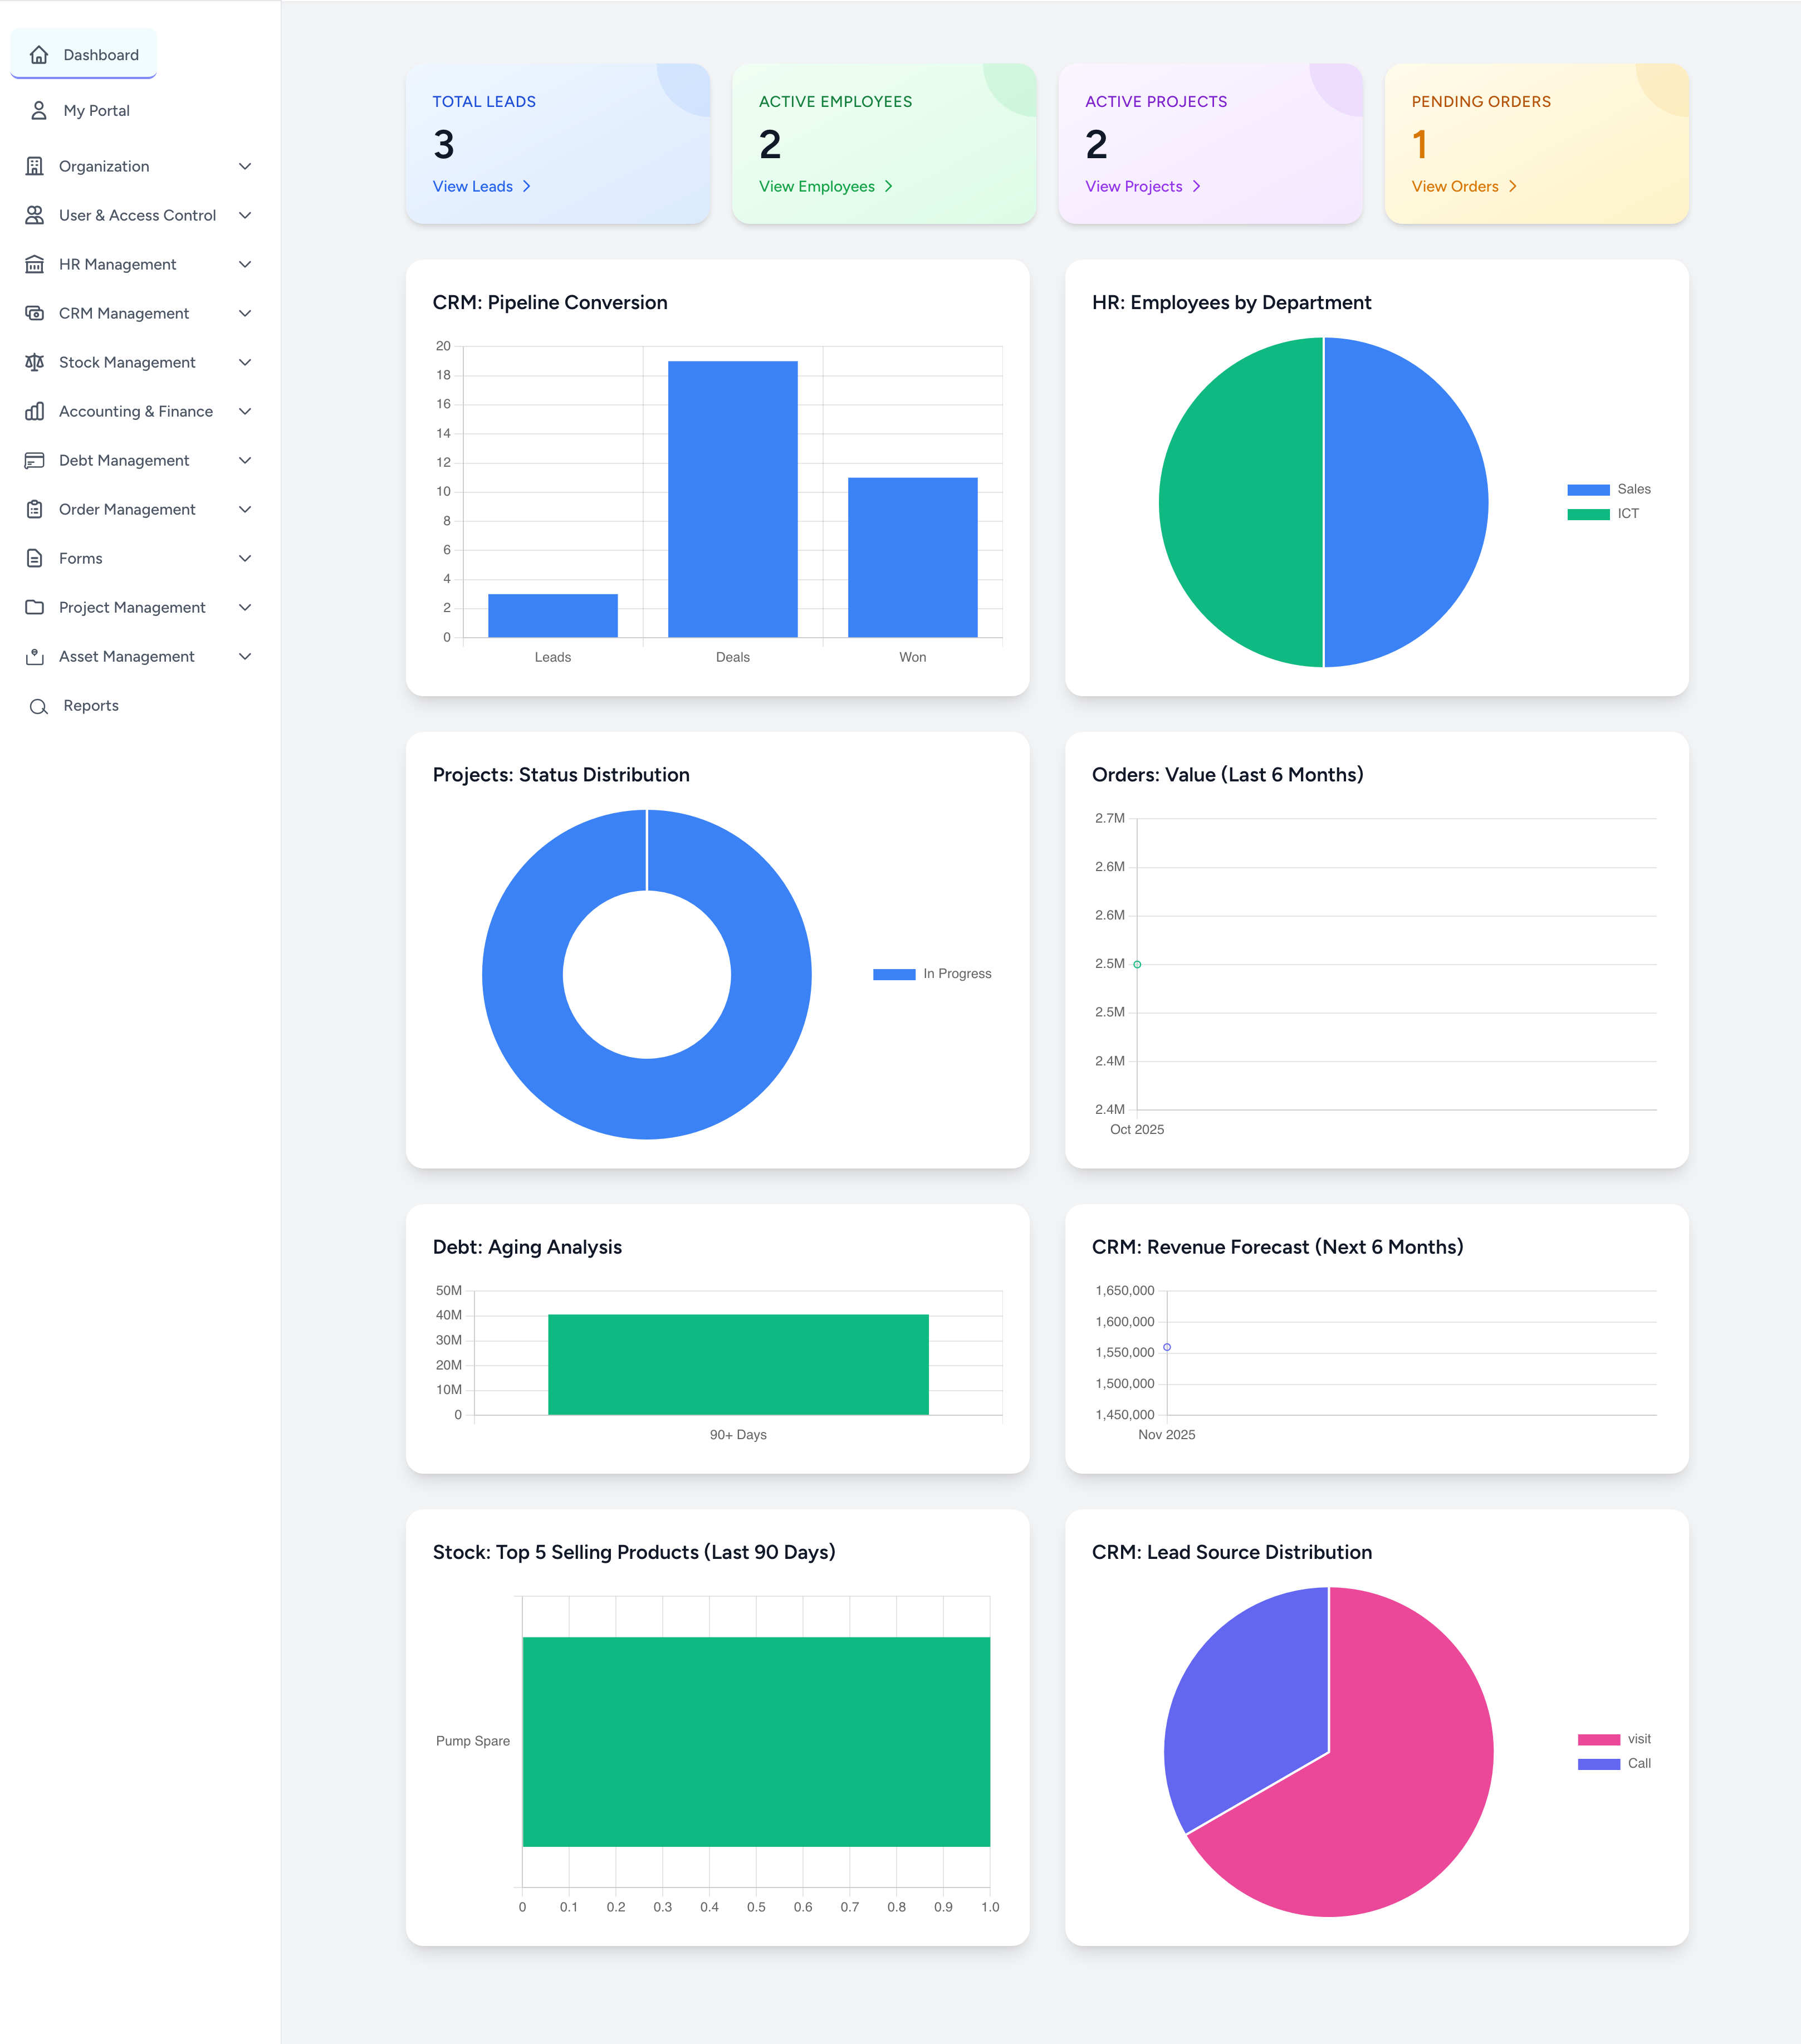Click the HR Management icon
The height and width of the screenshot is (2044, 1801).
pyautogui.click(x=33, y=263)
